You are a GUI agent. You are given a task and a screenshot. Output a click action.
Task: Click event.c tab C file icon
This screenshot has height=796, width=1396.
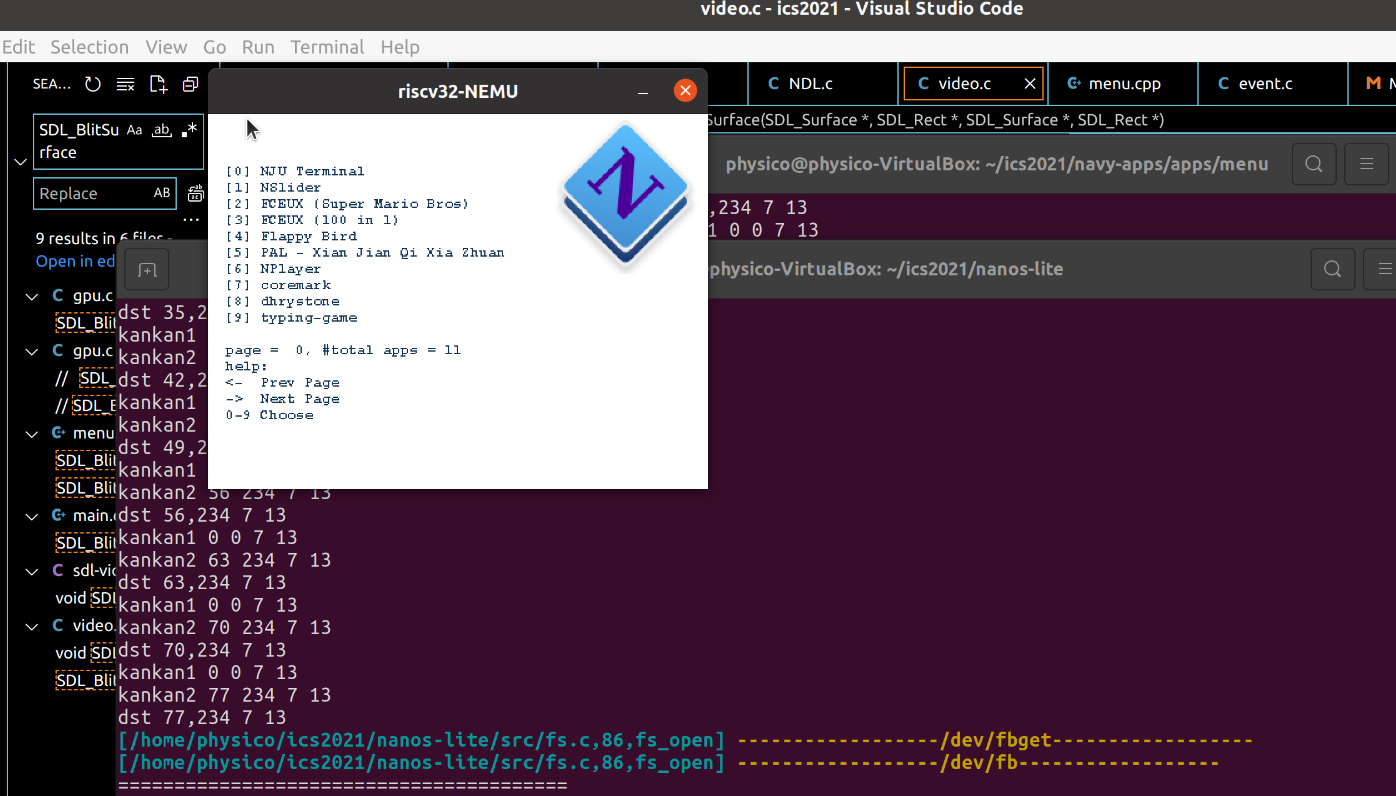[1223, 84]
